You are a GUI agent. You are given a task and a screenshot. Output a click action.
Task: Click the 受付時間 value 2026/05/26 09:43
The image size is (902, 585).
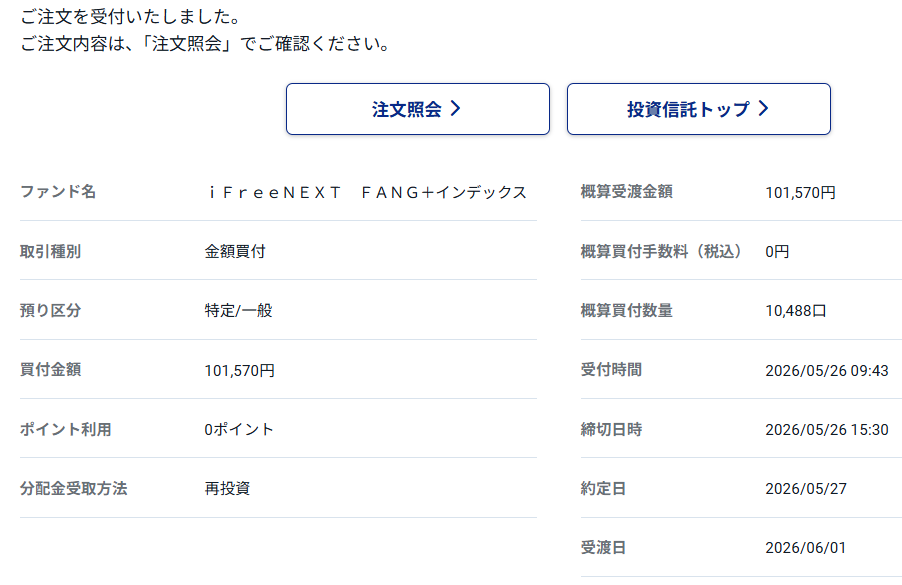[x=827, y=370]
